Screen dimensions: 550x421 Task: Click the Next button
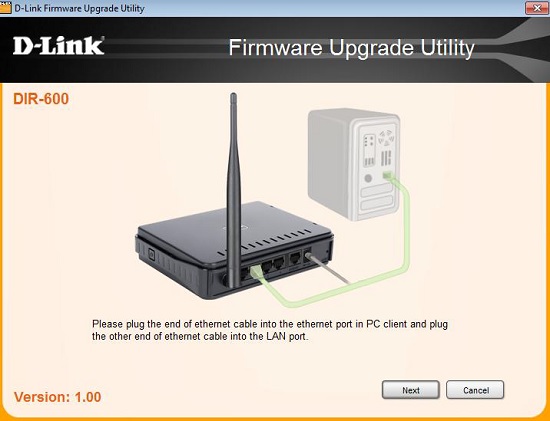tap(410, 390)
